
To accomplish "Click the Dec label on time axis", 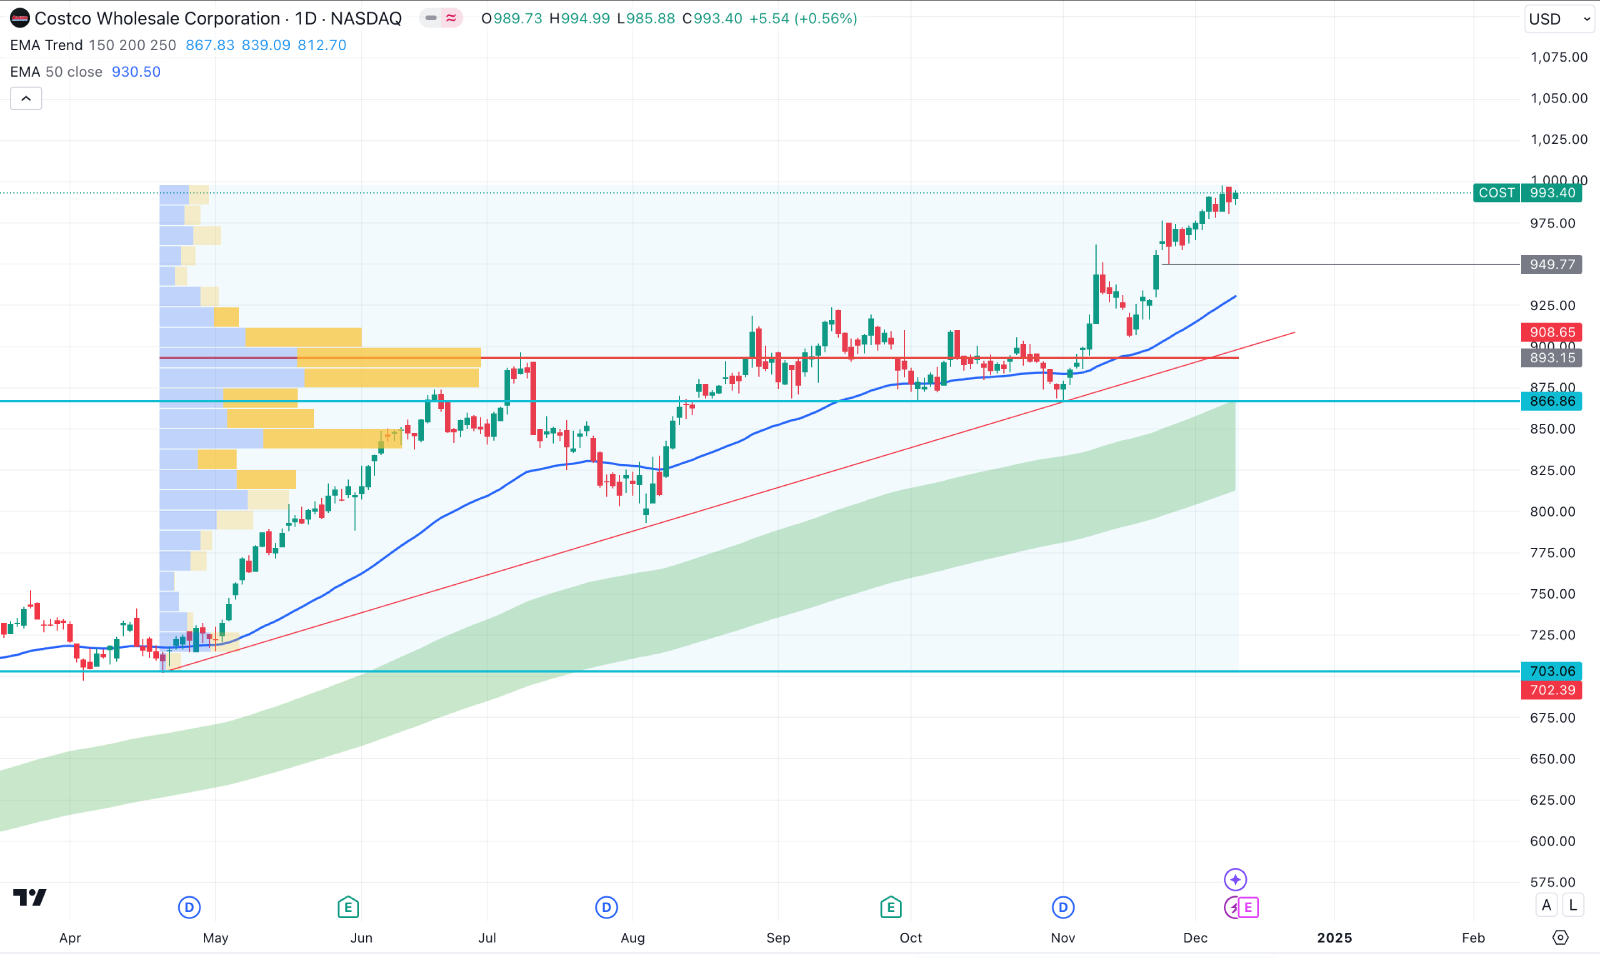I will pos(1195,938).
